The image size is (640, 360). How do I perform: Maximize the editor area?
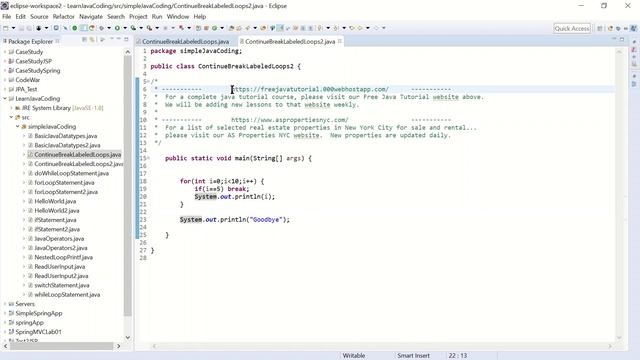click(622, 39)
